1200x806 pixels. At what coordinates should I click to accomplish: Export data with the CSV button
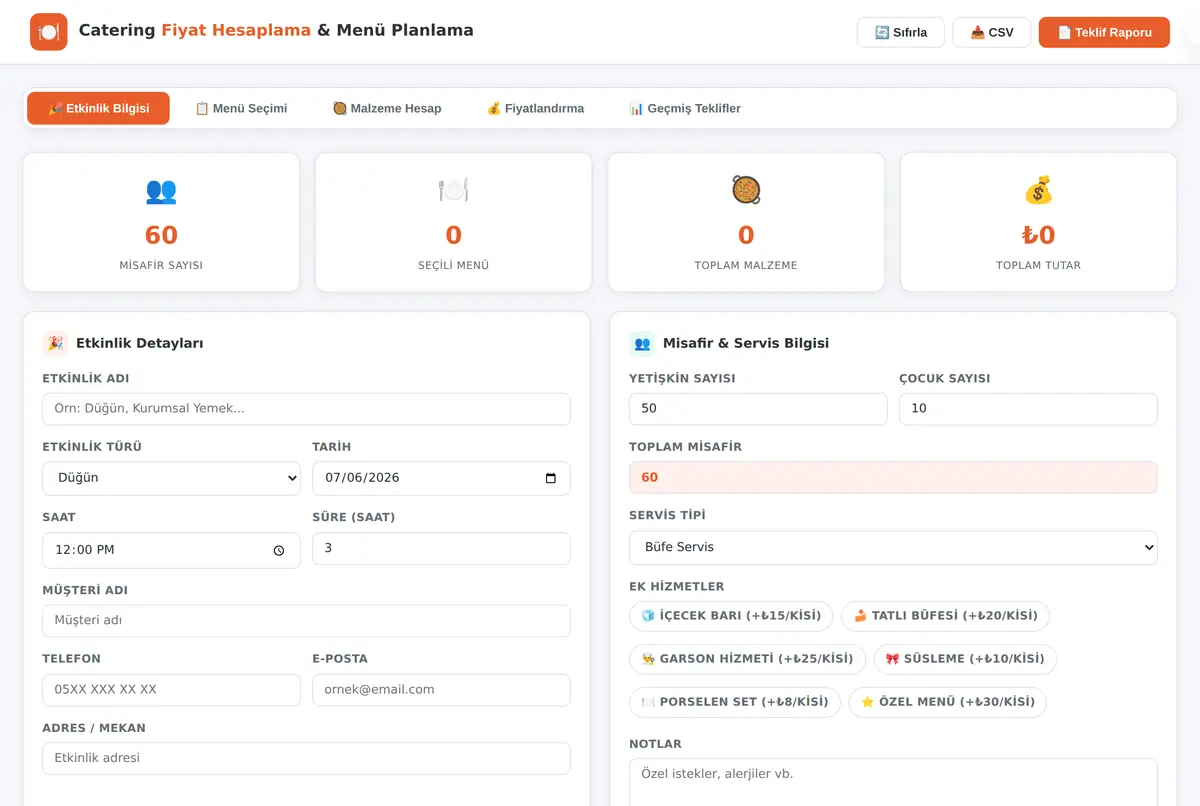point(992,32)
